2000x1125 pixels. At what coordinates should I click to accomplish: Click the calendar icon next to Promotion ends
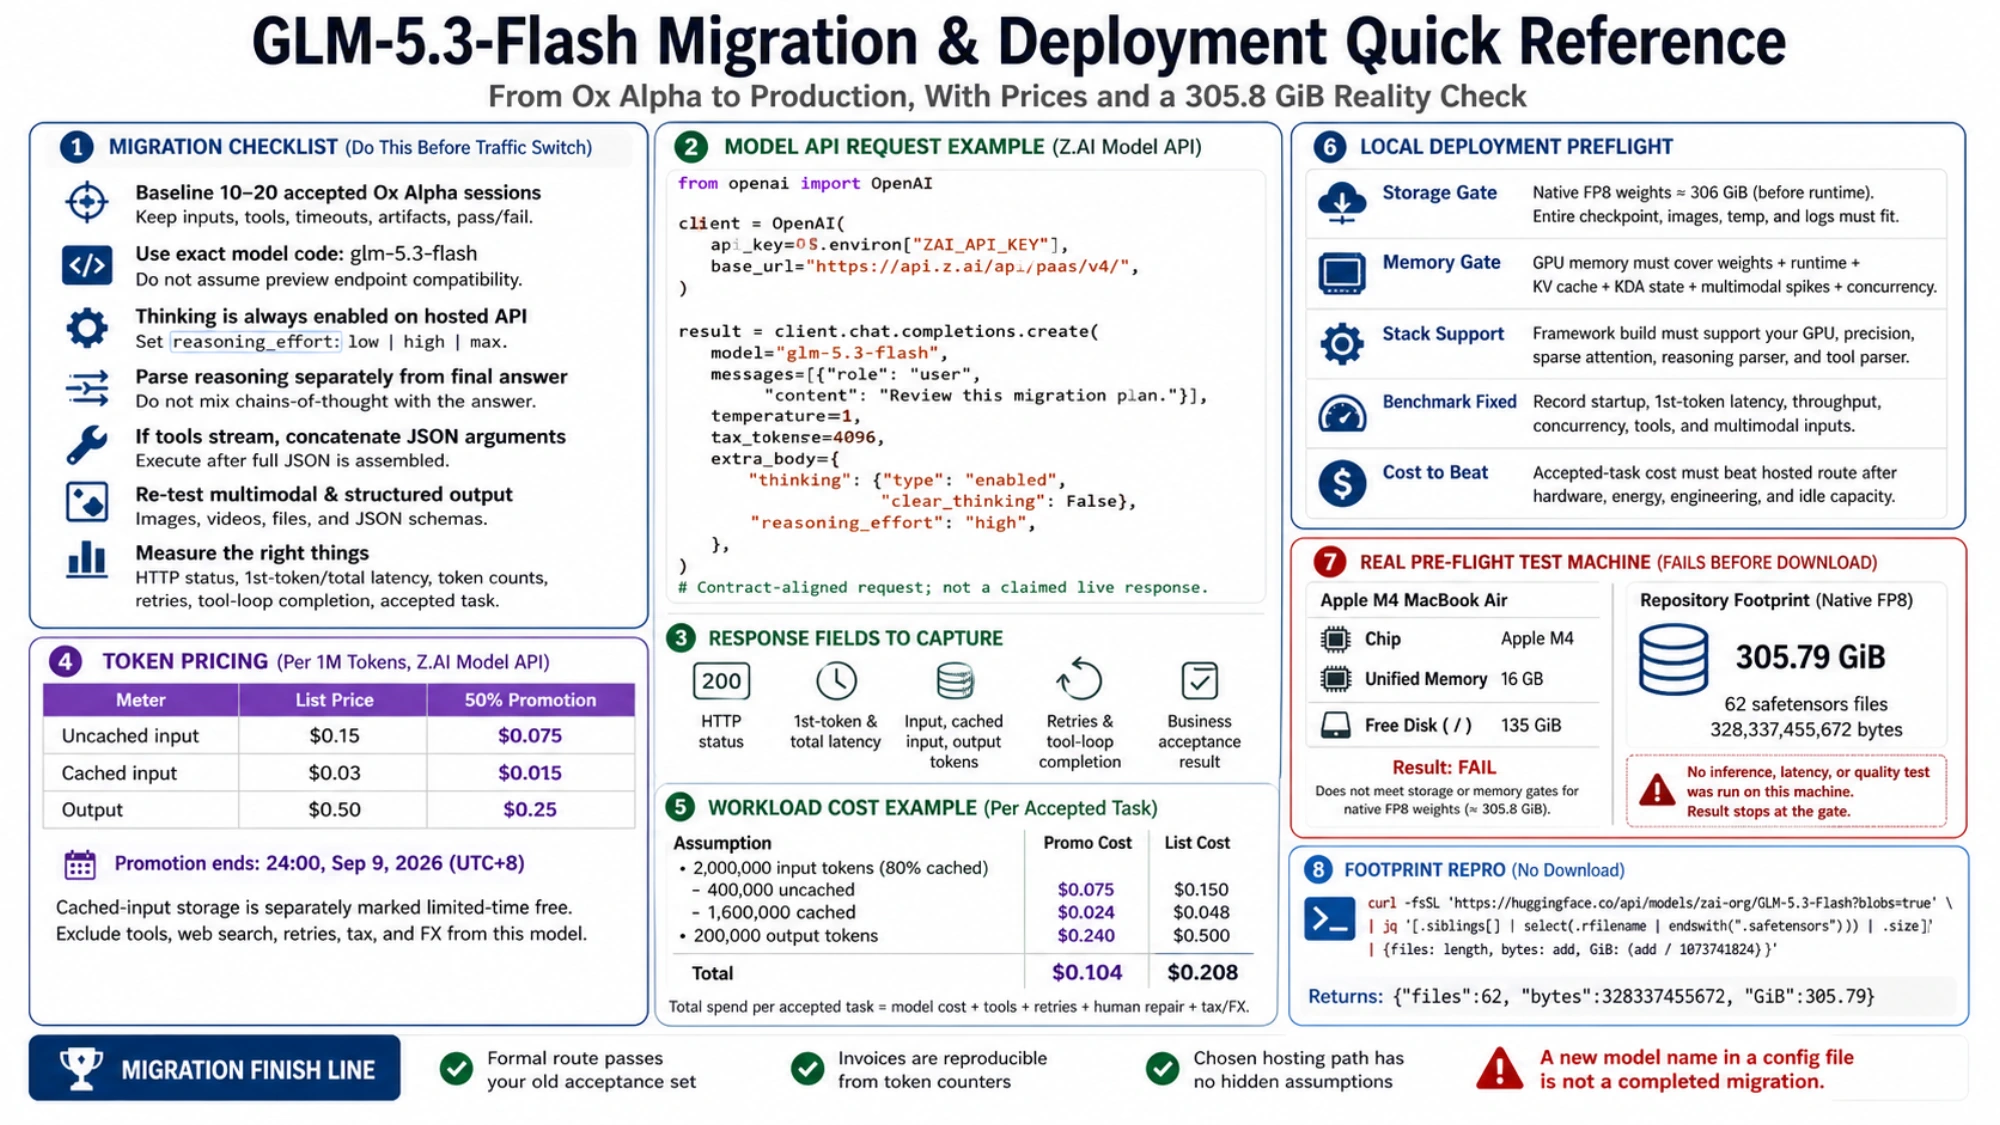pyautogui.click(x=80, y=864)
